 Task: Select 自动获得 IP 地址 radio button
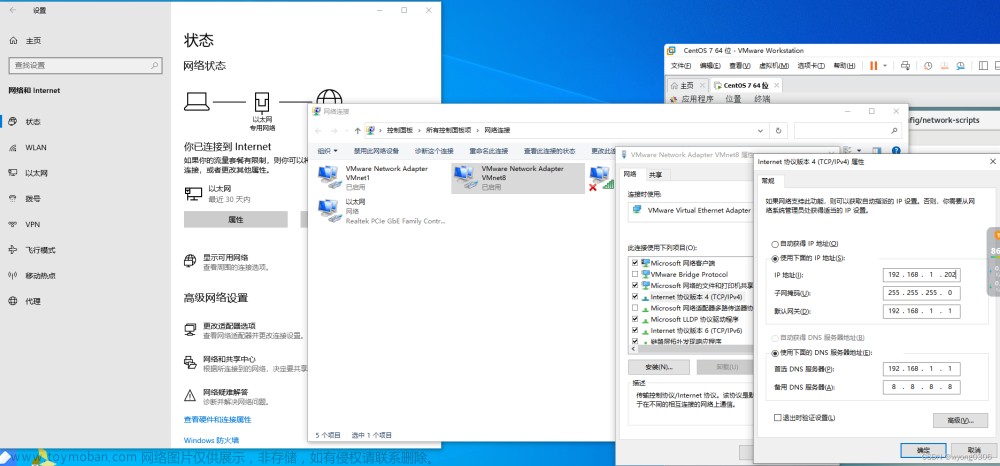tap(776, 244)
